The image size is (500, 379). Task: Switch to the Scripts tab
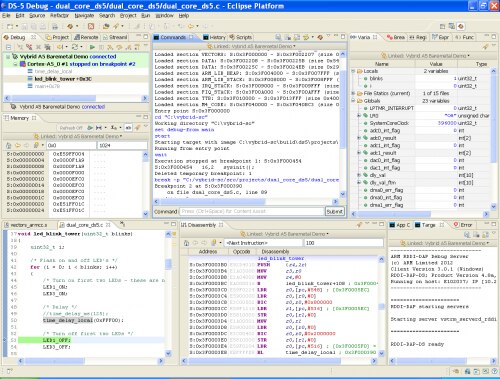coord(240,37)
